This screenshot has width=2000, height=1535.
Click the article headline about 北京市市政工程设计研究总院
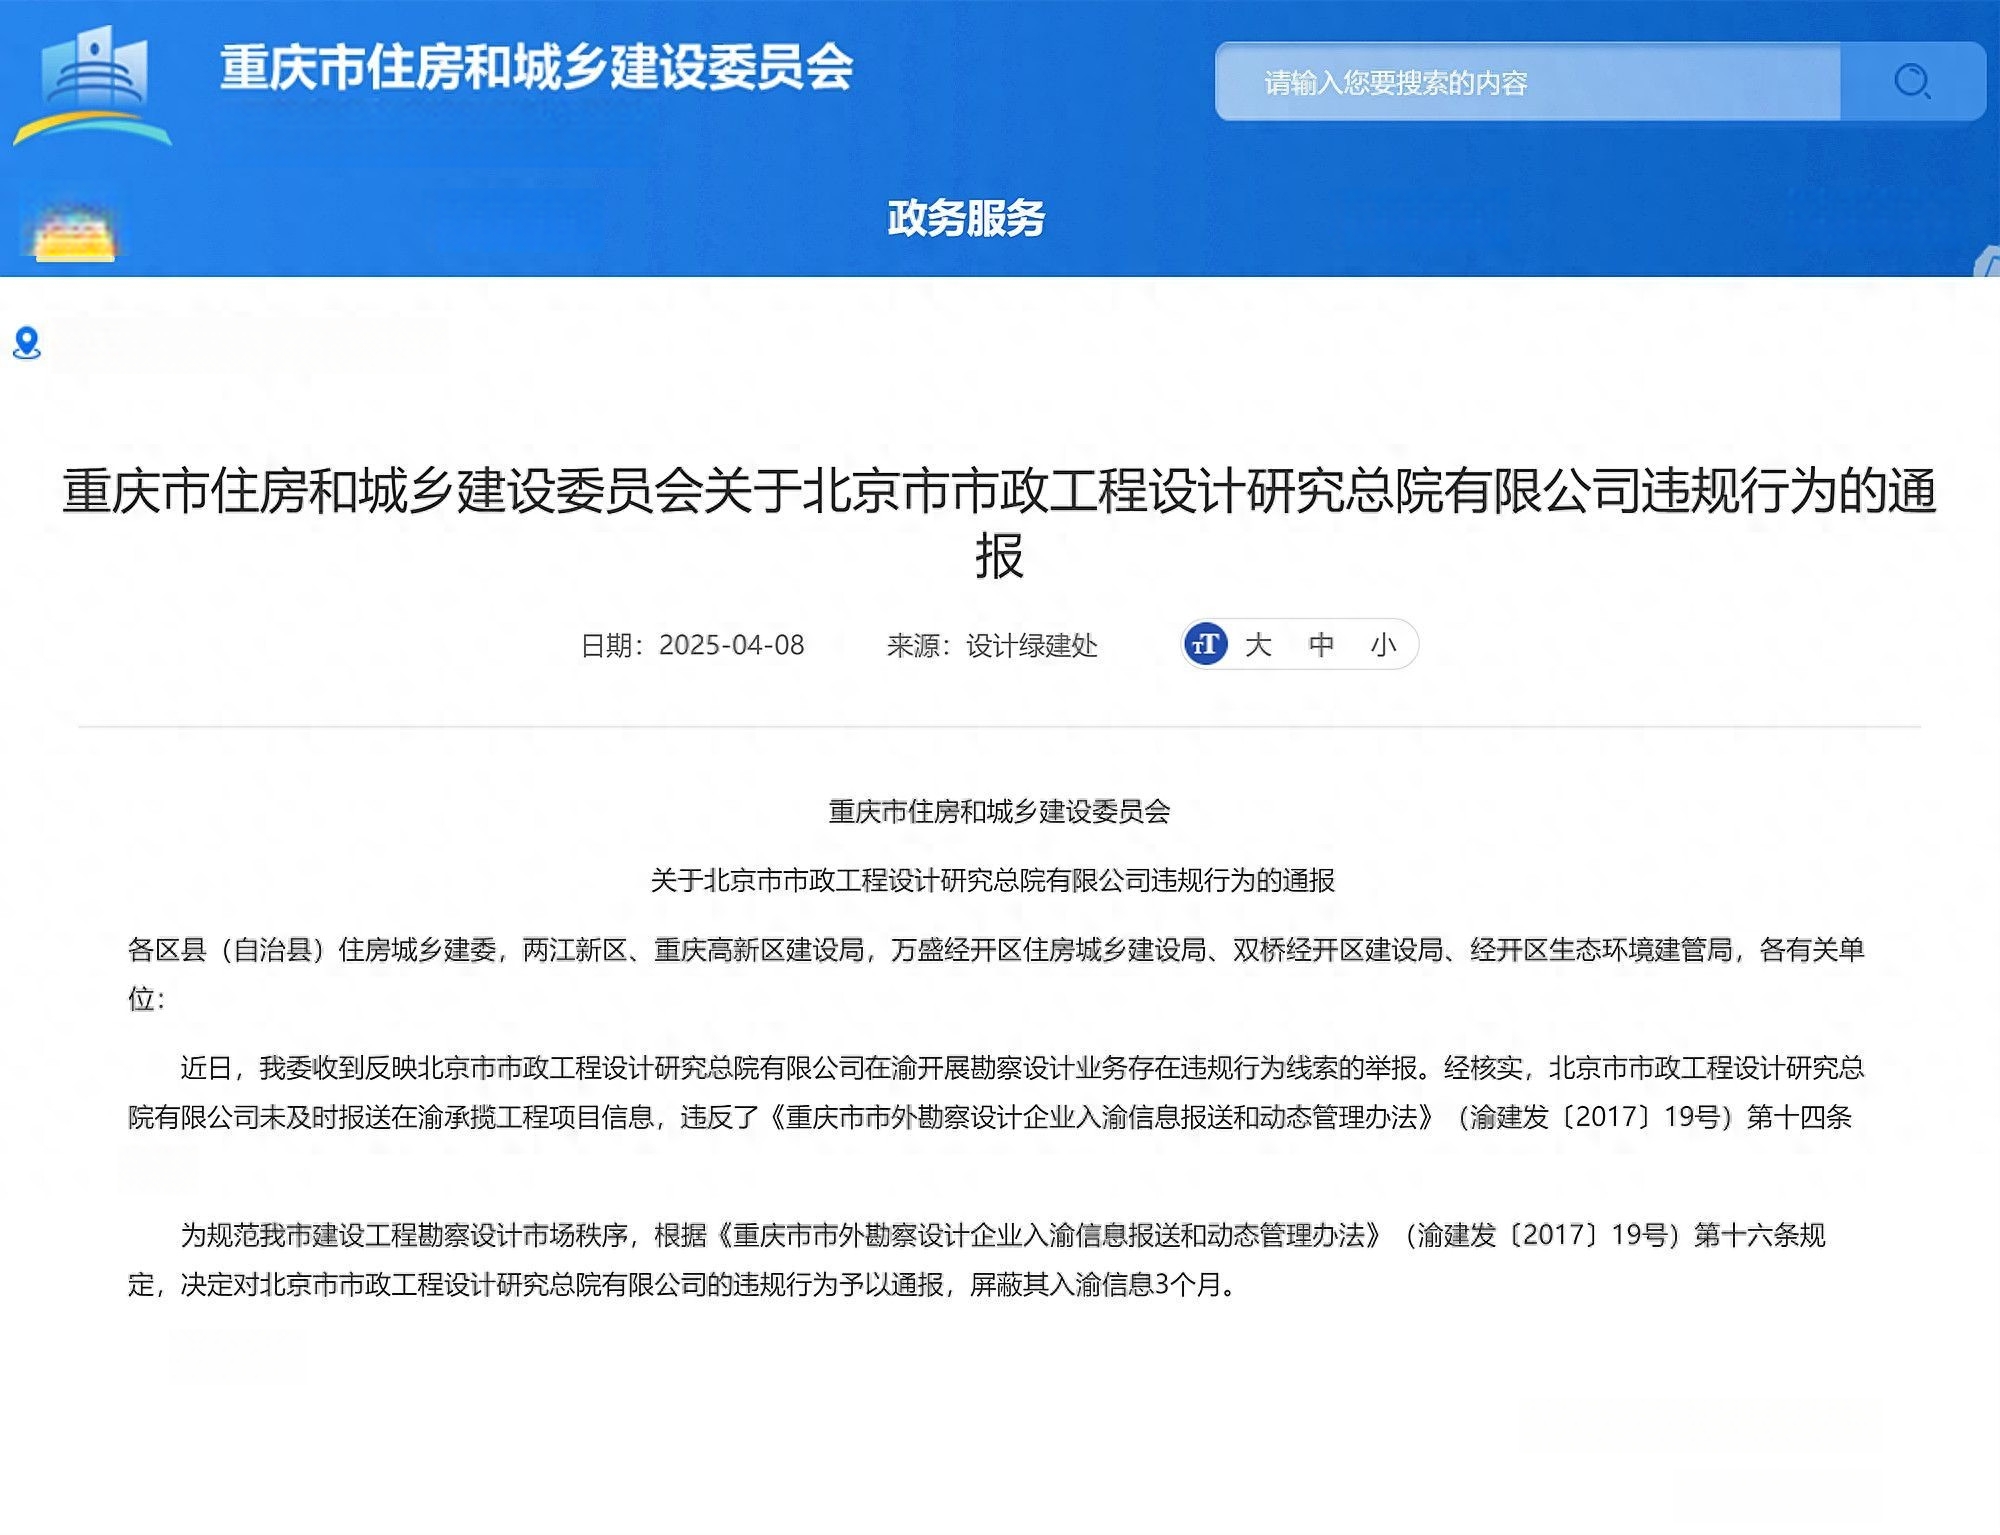(1000, 522)
